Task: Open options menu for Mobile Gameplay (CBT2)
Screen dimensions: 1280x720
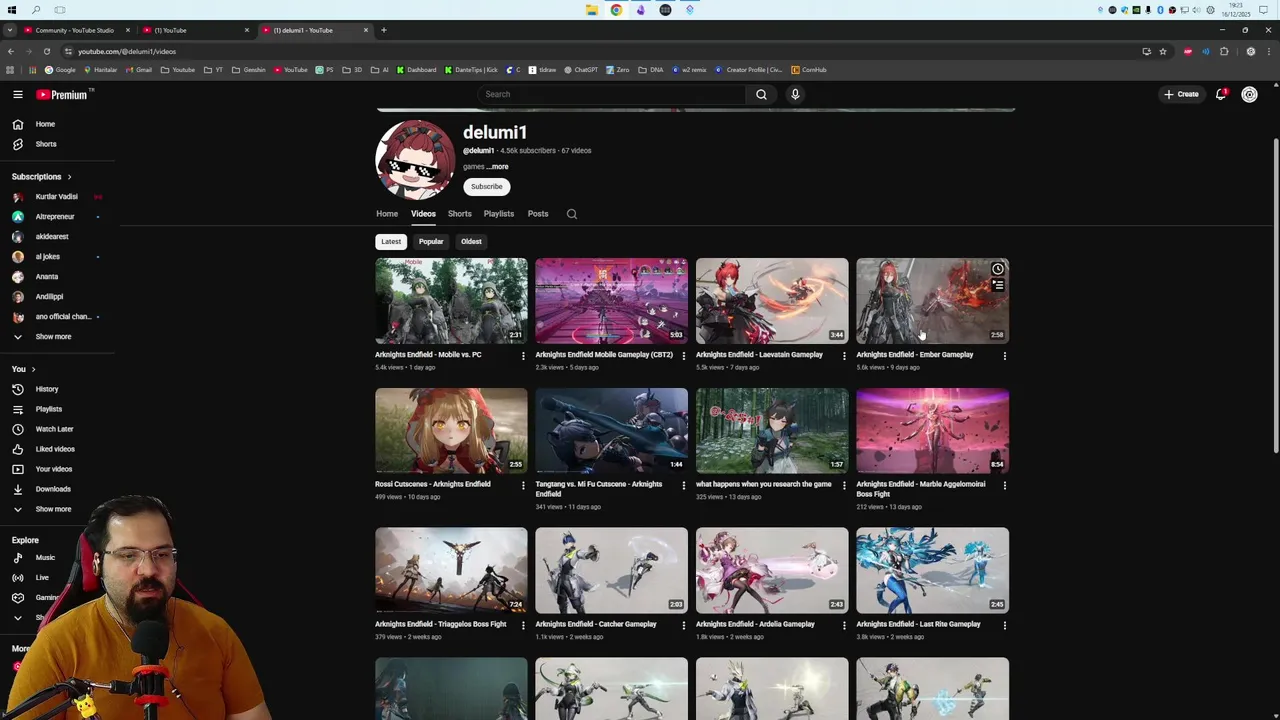Action: coord(684,356)
